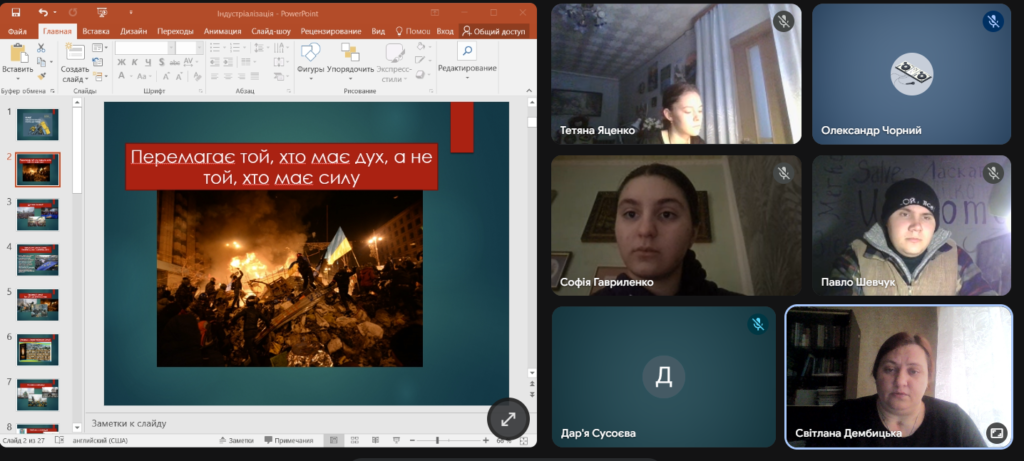Switch to slide sorter view in status bar

click(x=355, y=440)
